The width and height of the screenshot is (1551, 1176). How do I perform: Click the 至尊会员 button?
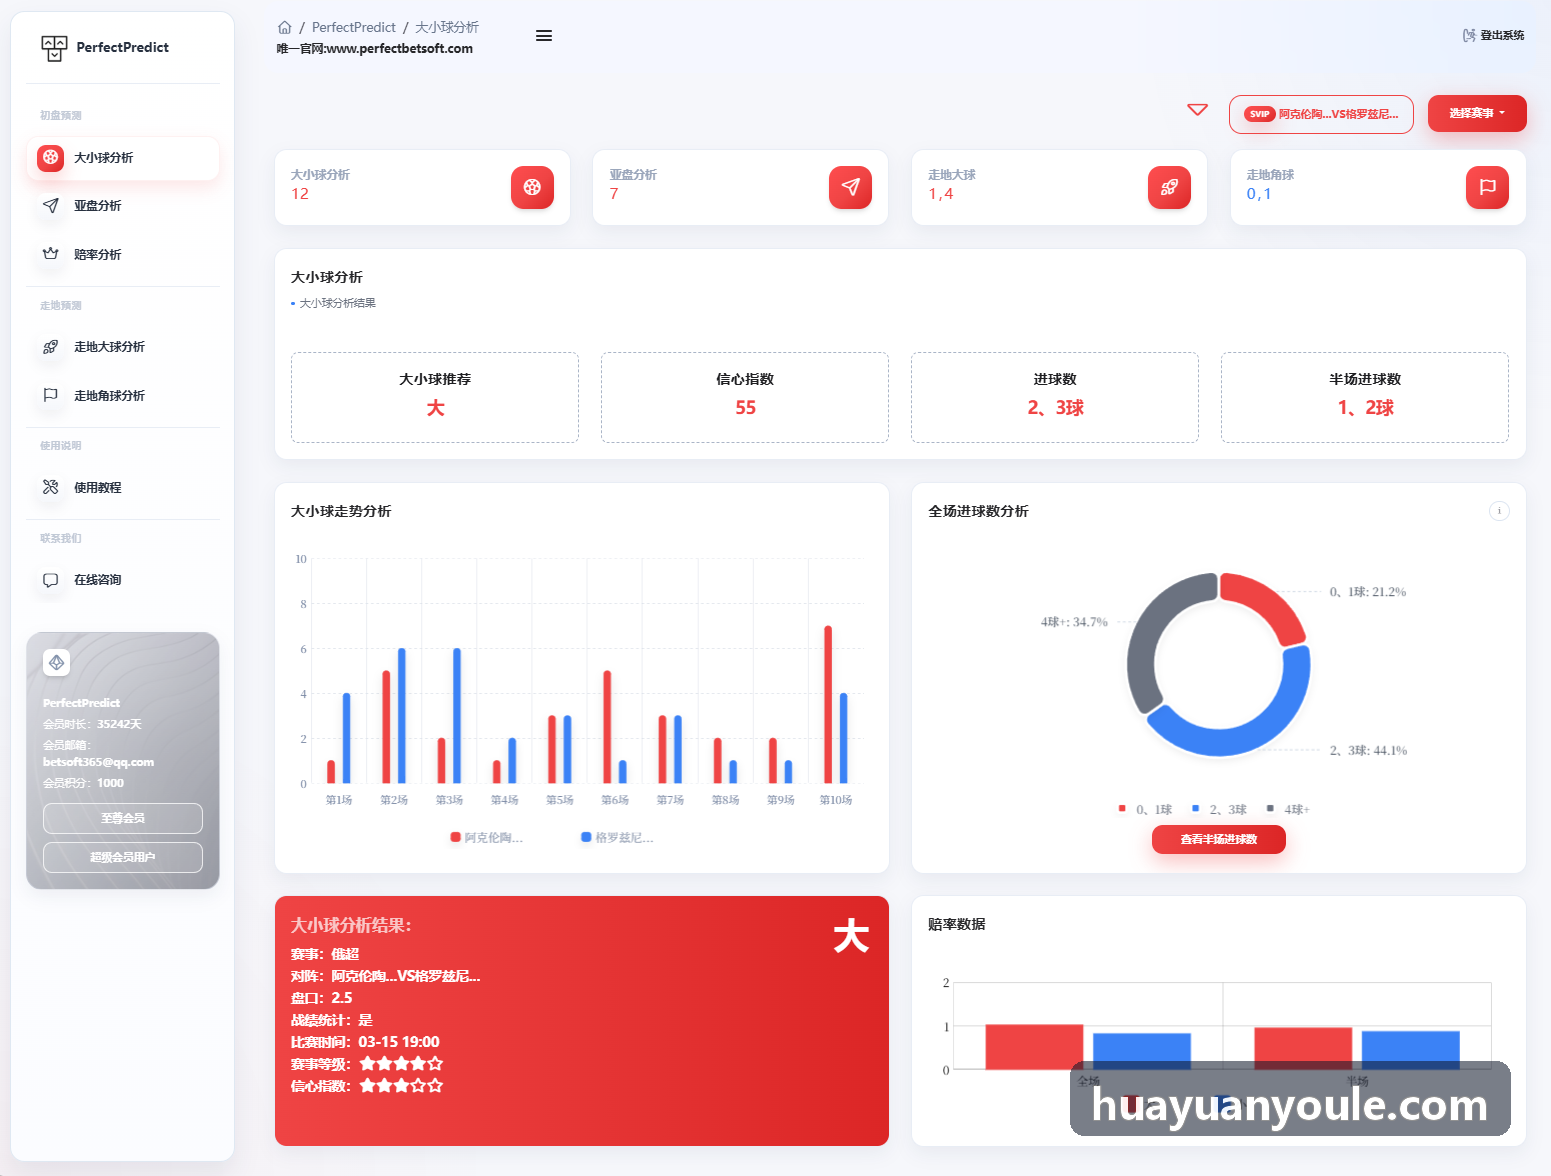pos(123,818)
